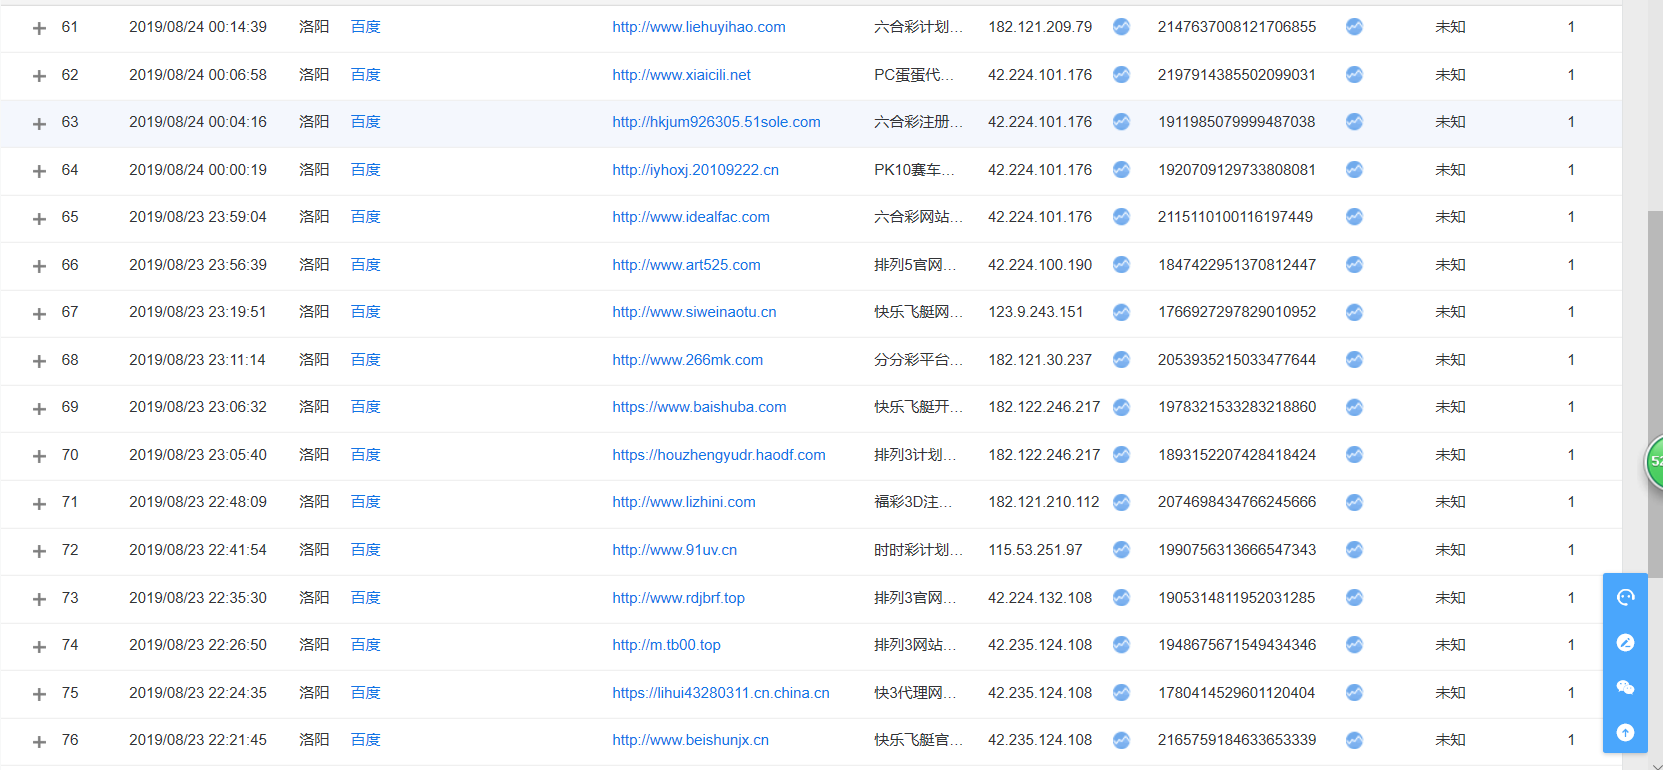Click chart icon next to 1893152207428418424

click(1354, 455)
